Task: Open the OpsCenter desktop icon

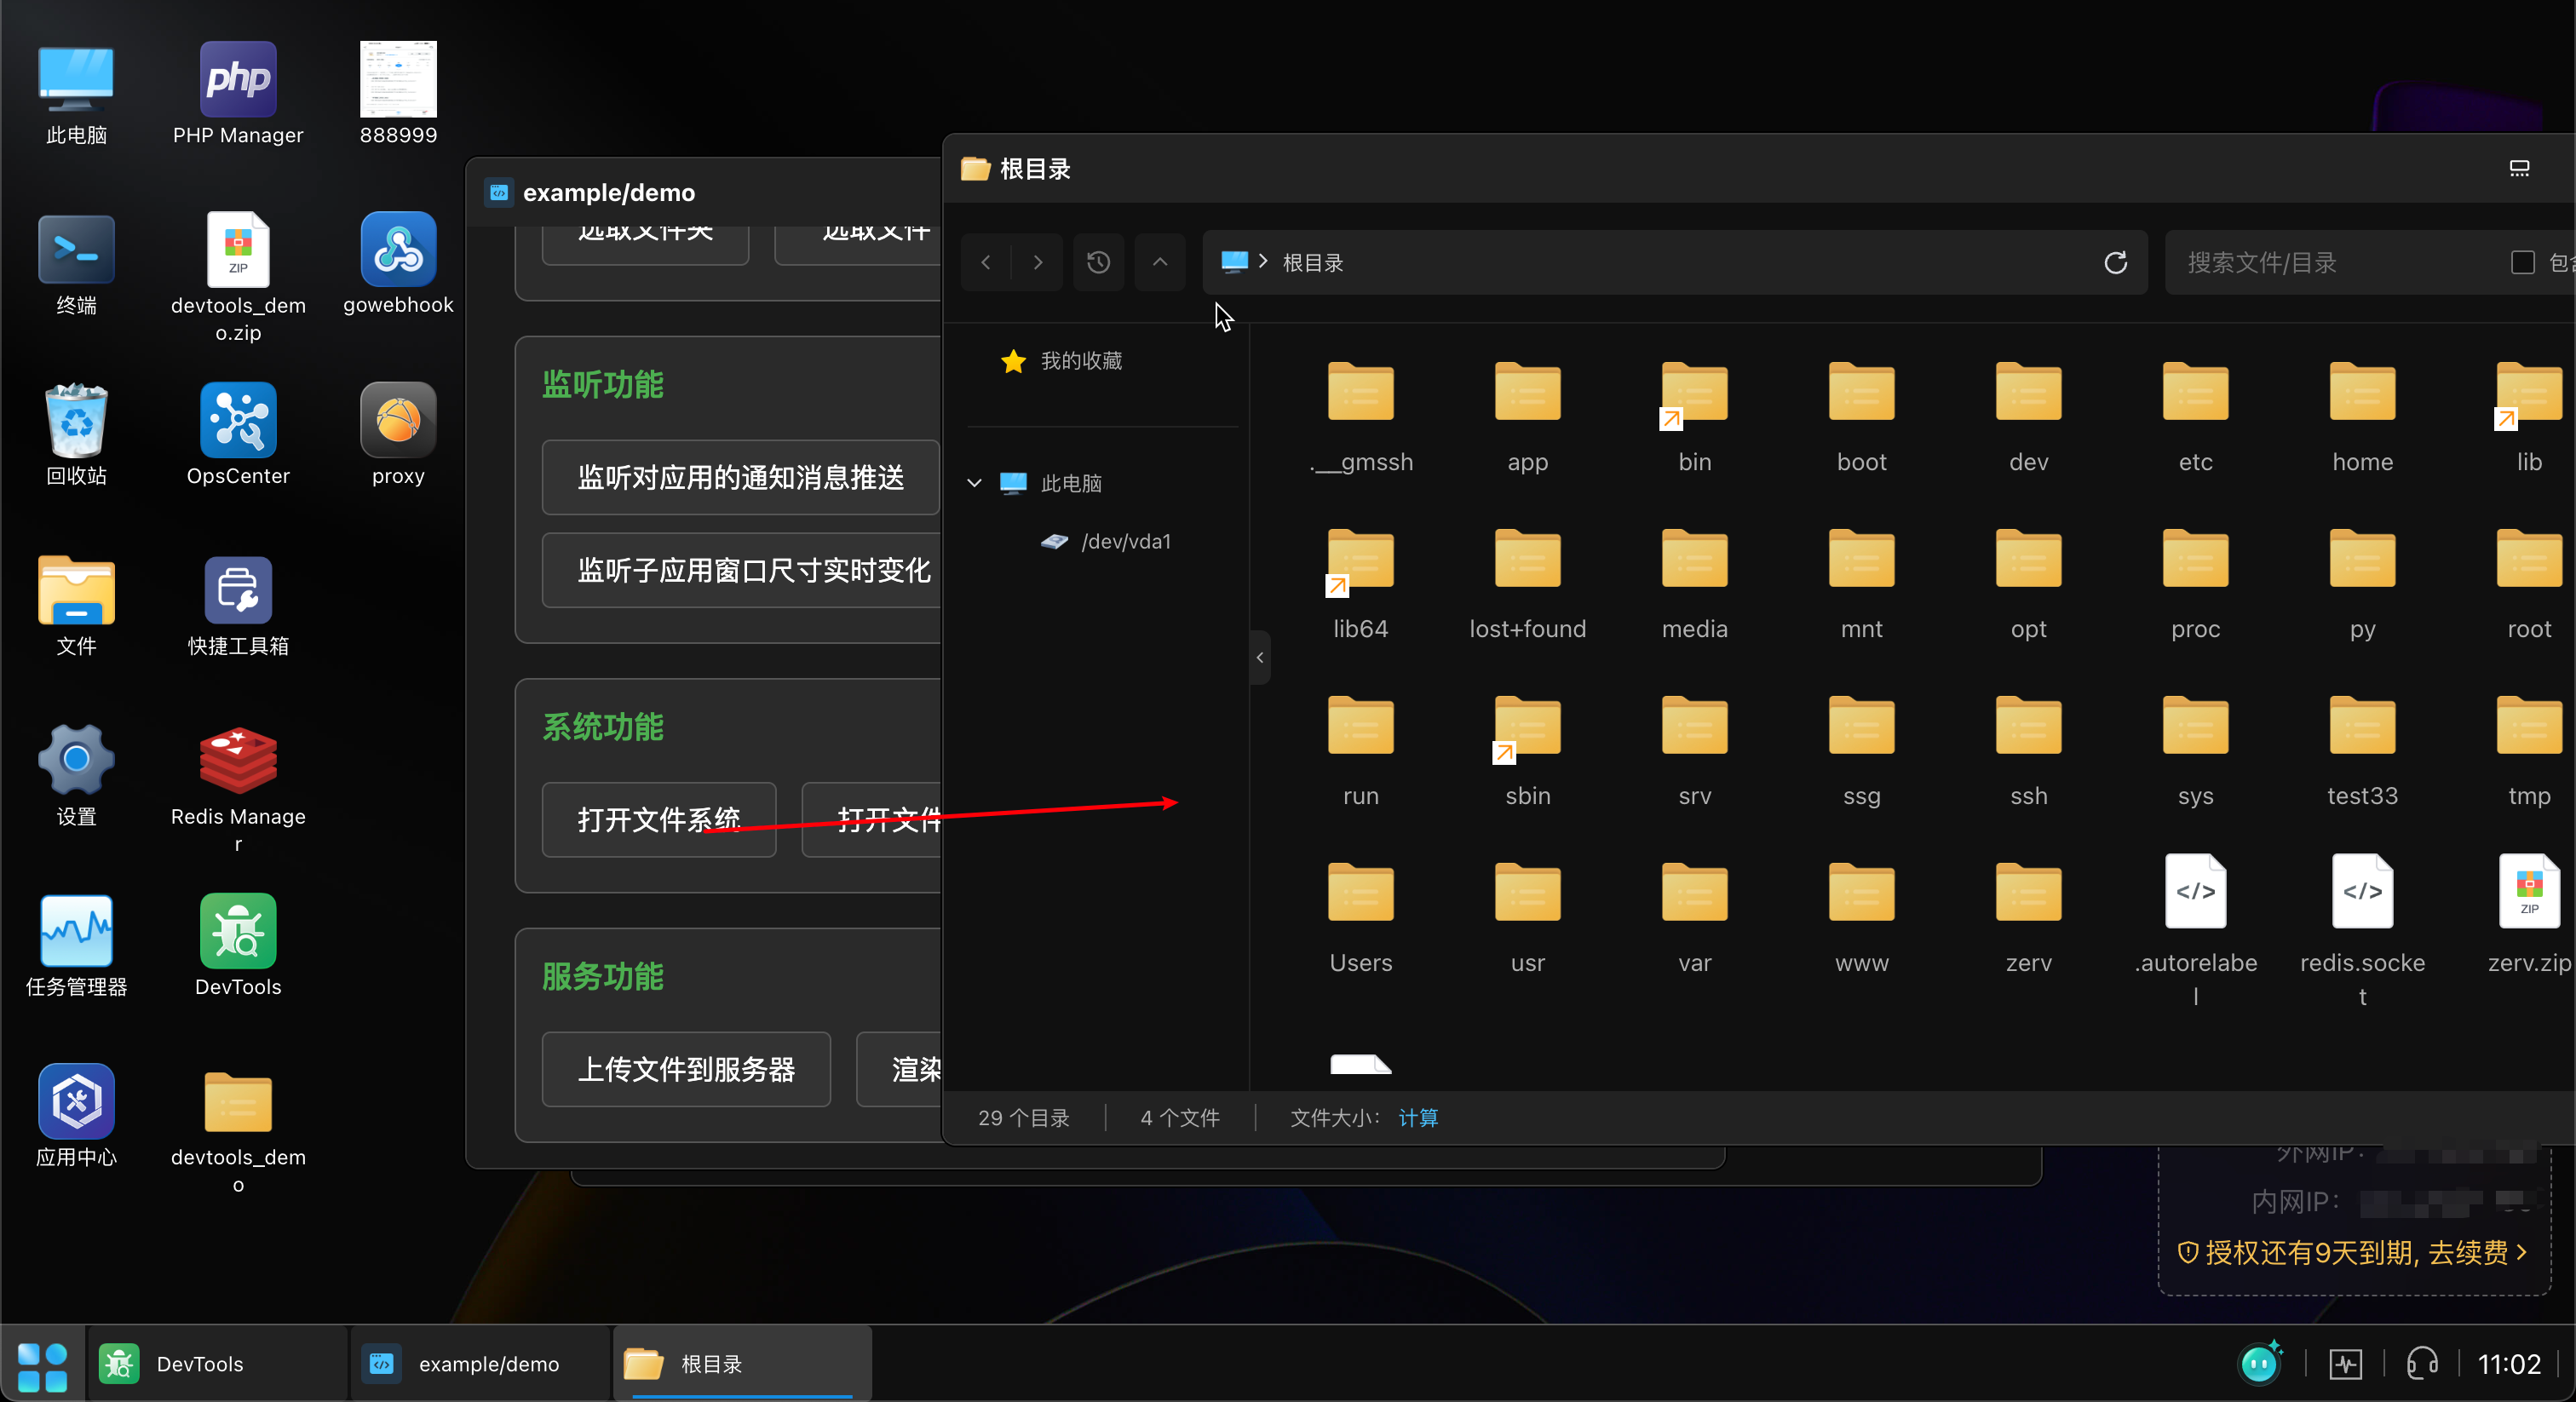Action: pos(238,434)
